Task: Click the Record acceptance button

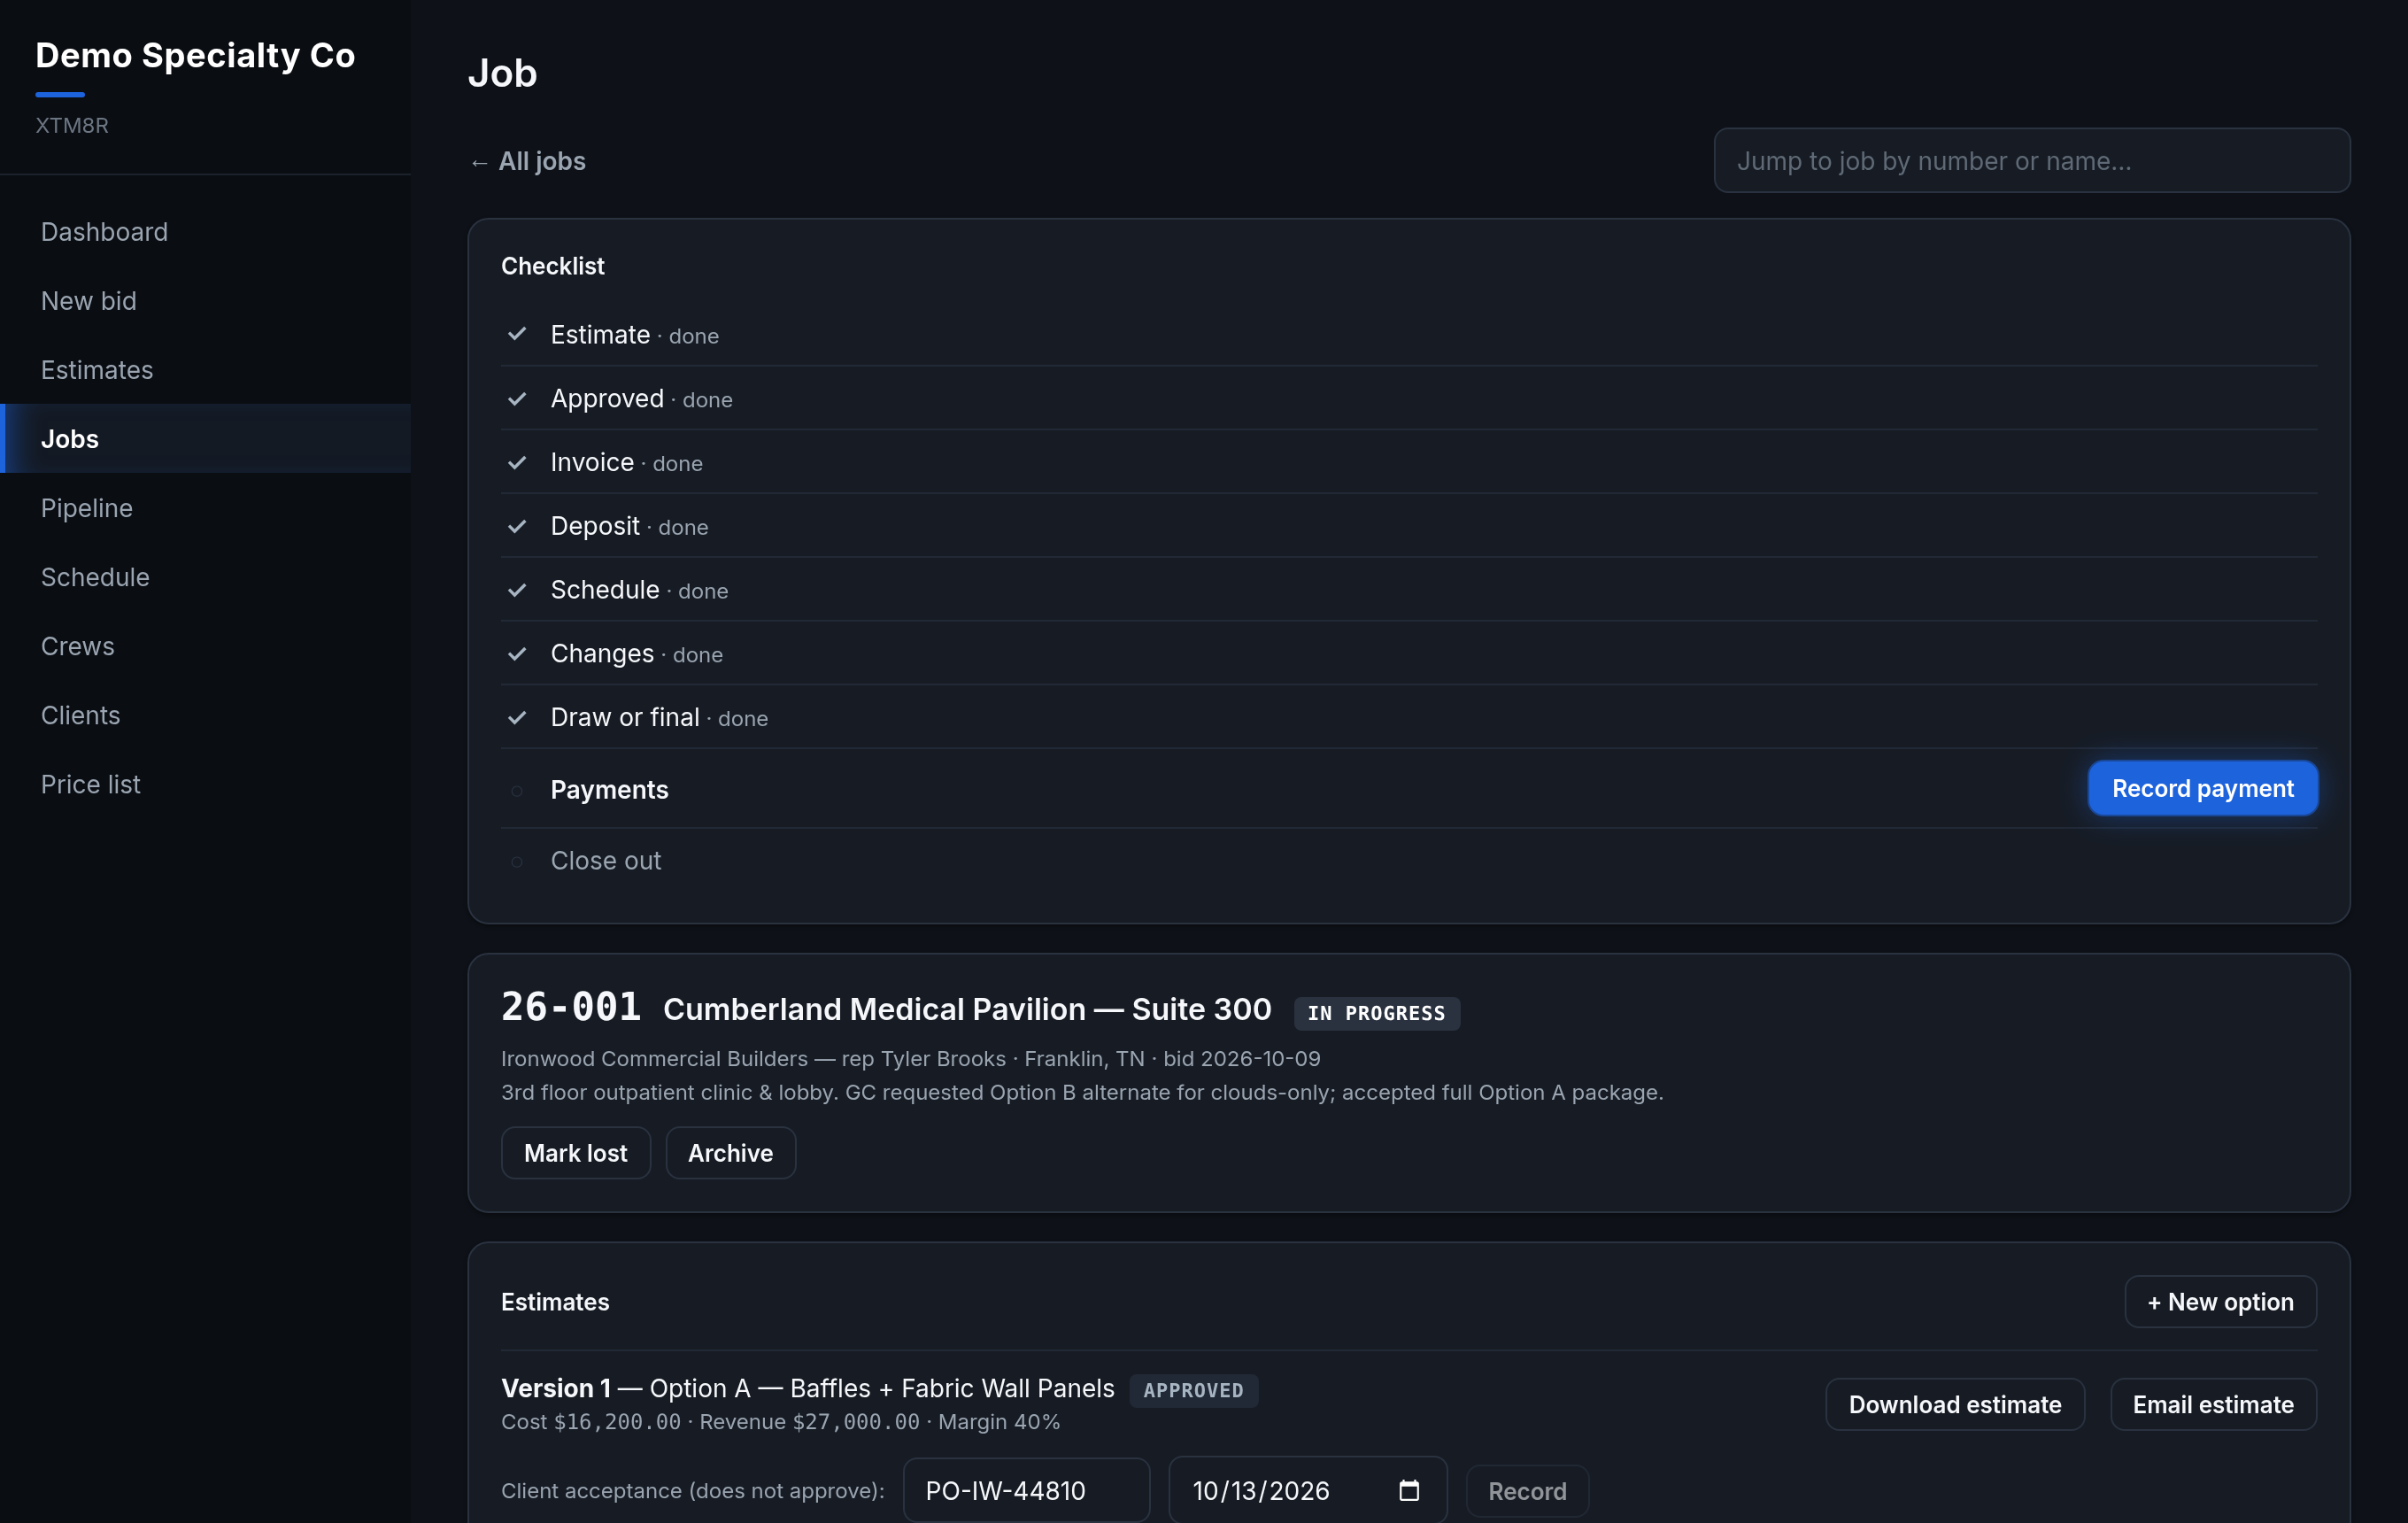Action: pos(1527,1491)
